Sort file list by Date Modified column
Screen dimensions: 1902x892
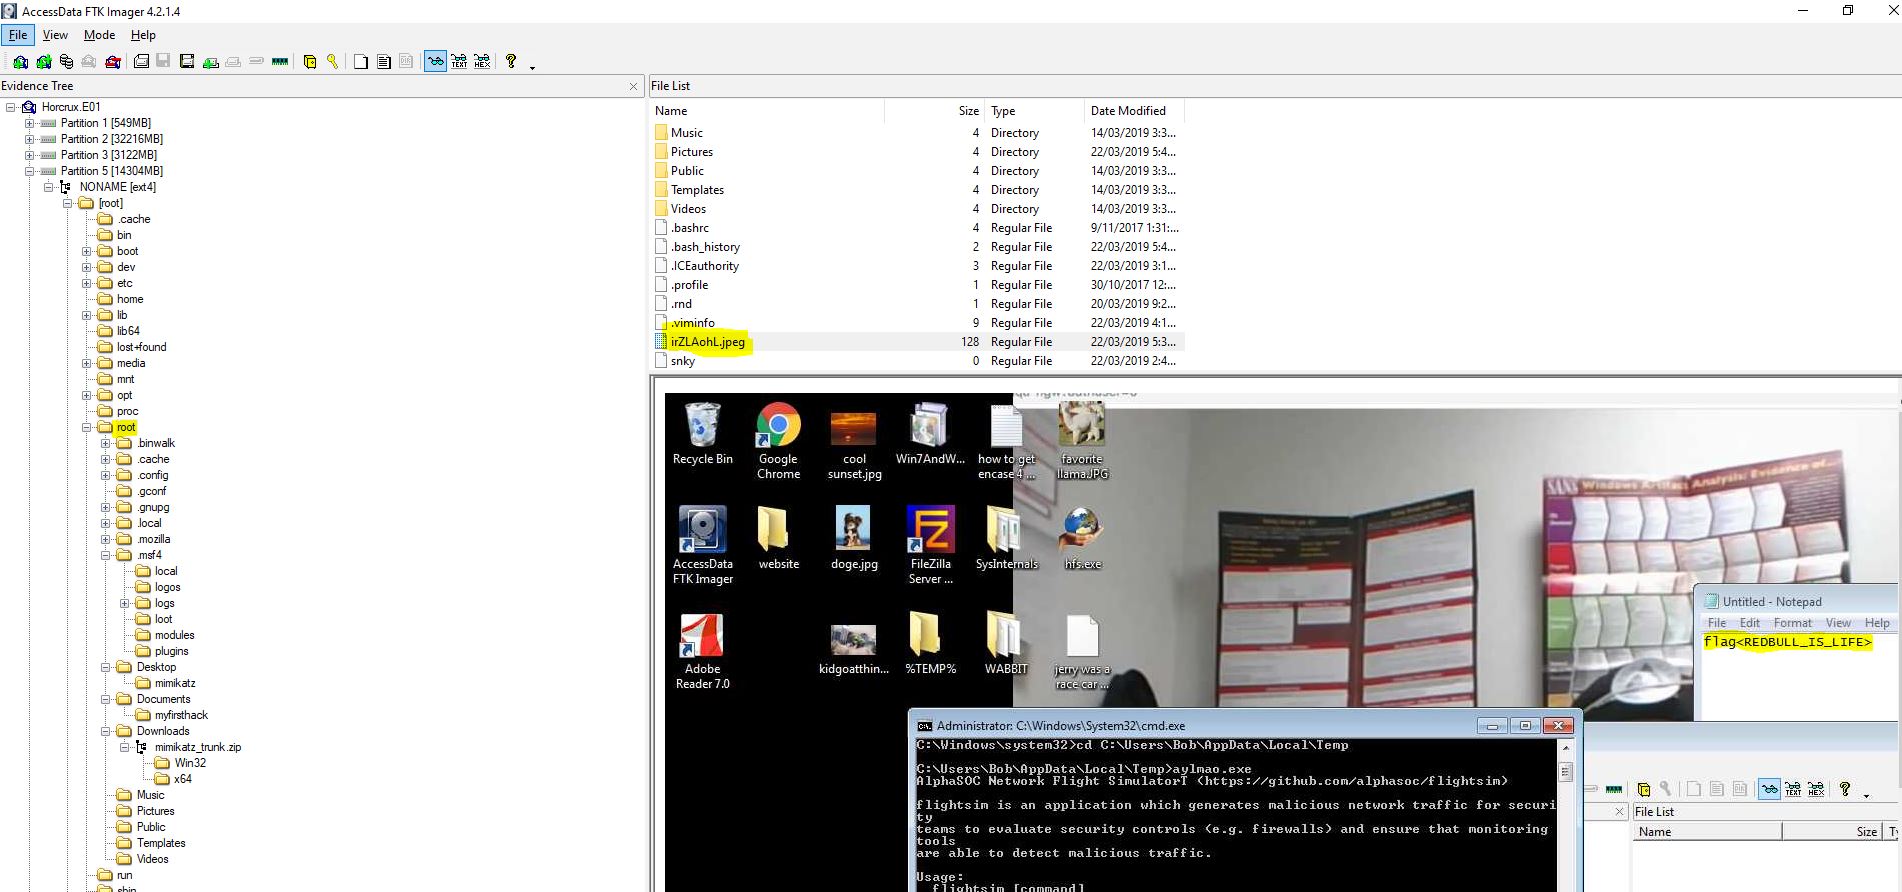[x=1134, y=111]
